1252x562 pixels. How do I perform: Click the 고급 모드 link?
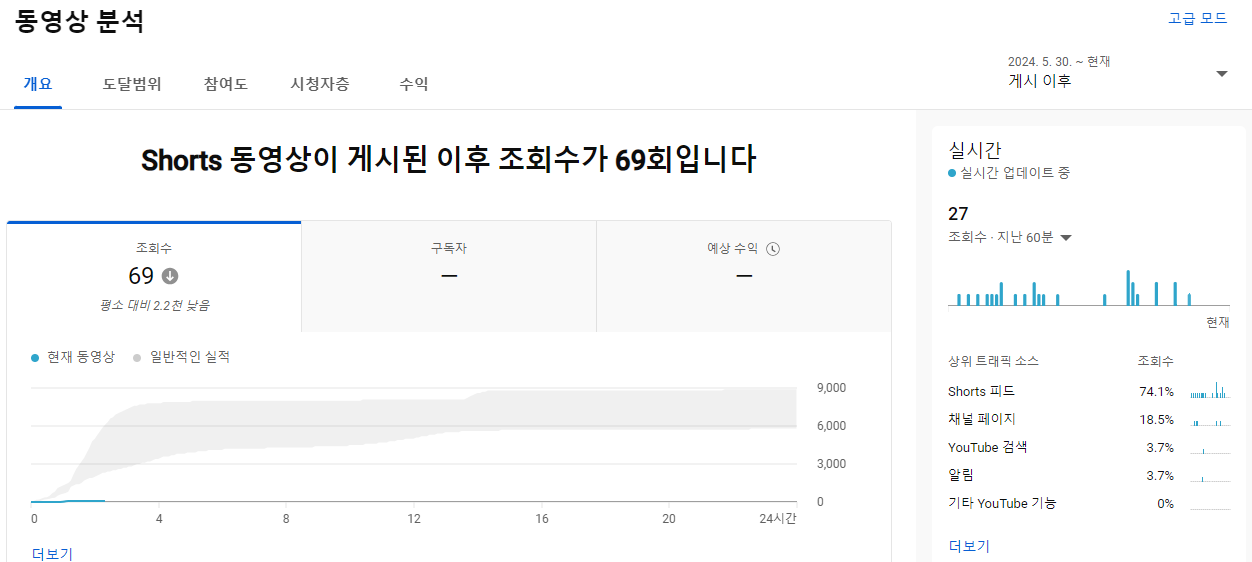point(1198,18)
